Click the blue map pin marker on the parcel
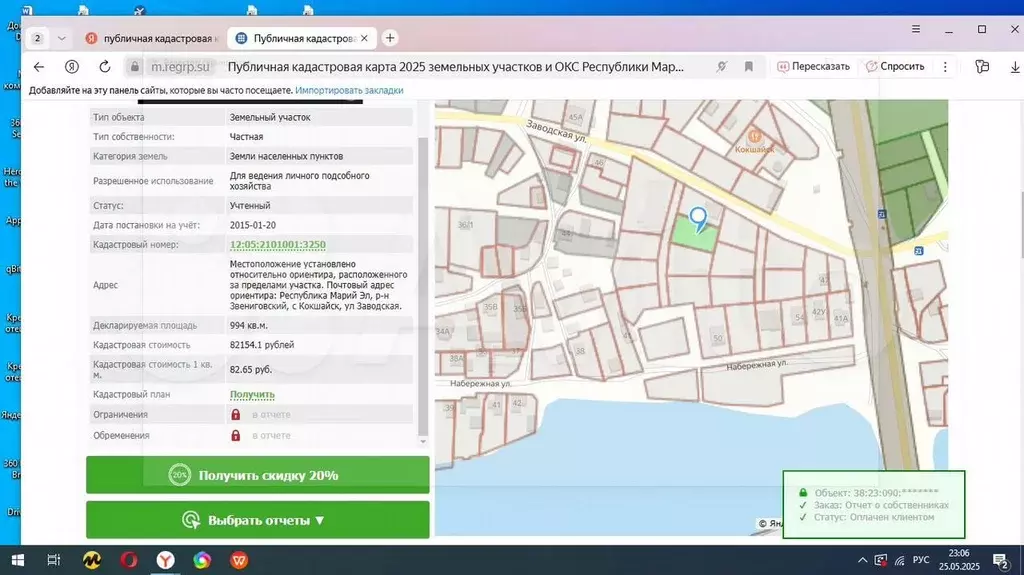This screenshot has height=575, width=1024. (698, 220)
